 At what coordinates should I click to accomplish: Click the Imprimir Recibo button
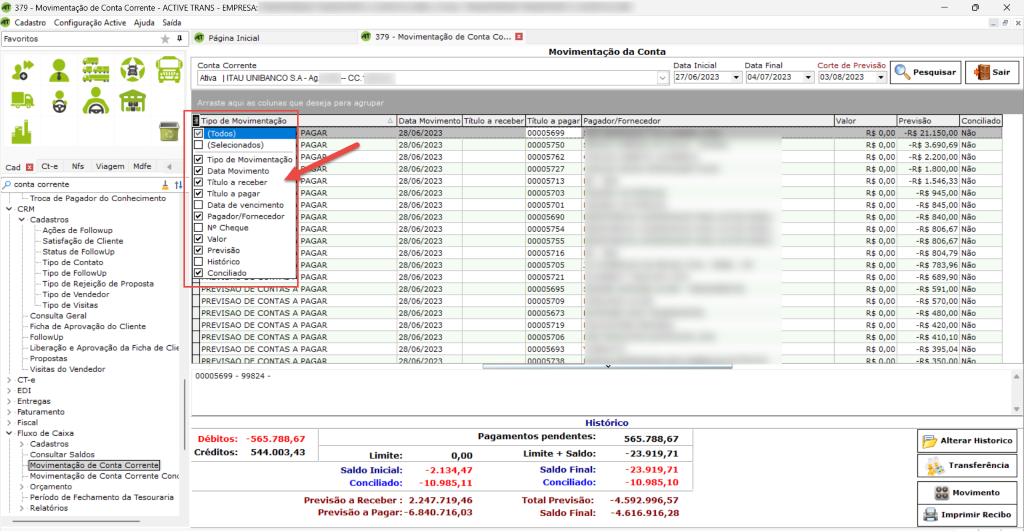click(967, 515)
